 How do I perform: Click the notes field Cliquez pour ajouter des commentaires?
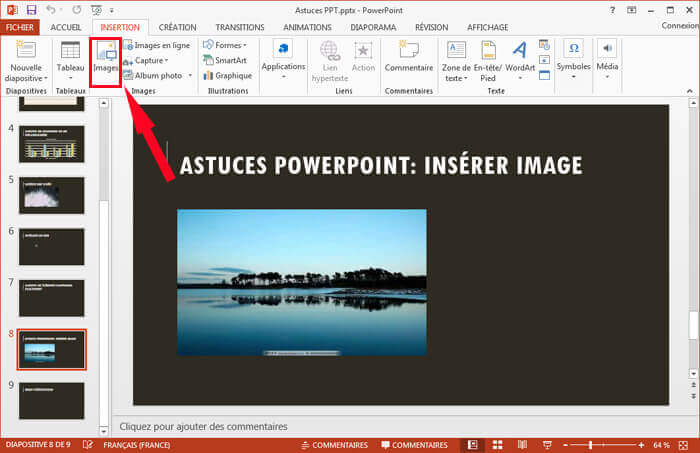tap(203, 427)
